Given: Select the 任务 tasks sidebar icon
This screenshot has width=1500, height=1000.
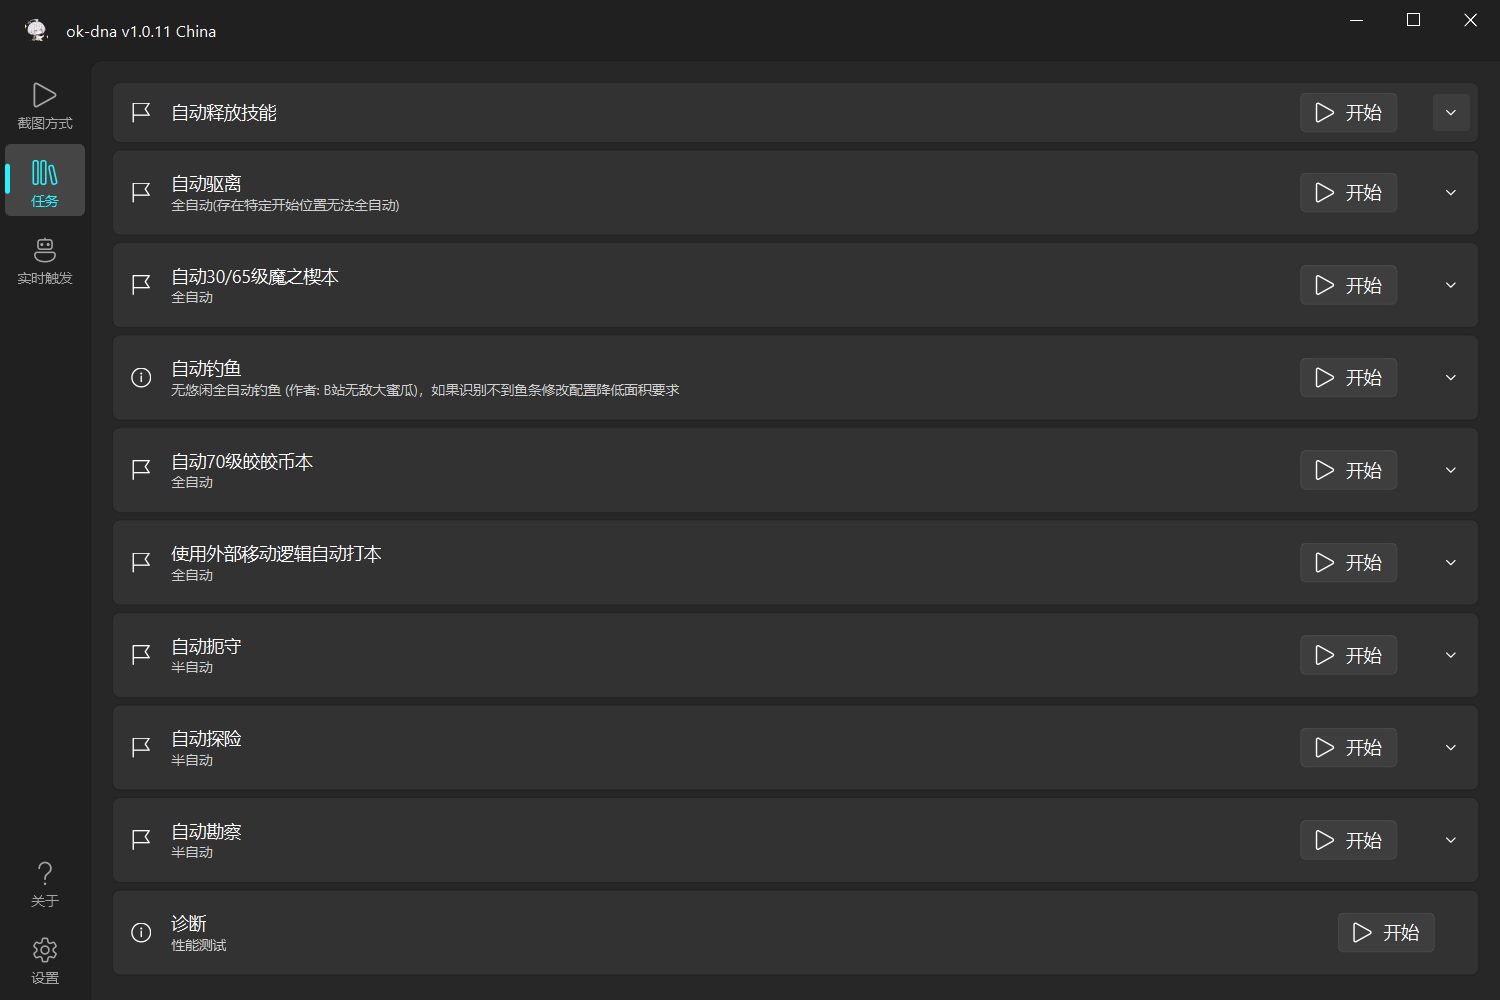Looking at the screenshot, I should [x=45, y=181].
